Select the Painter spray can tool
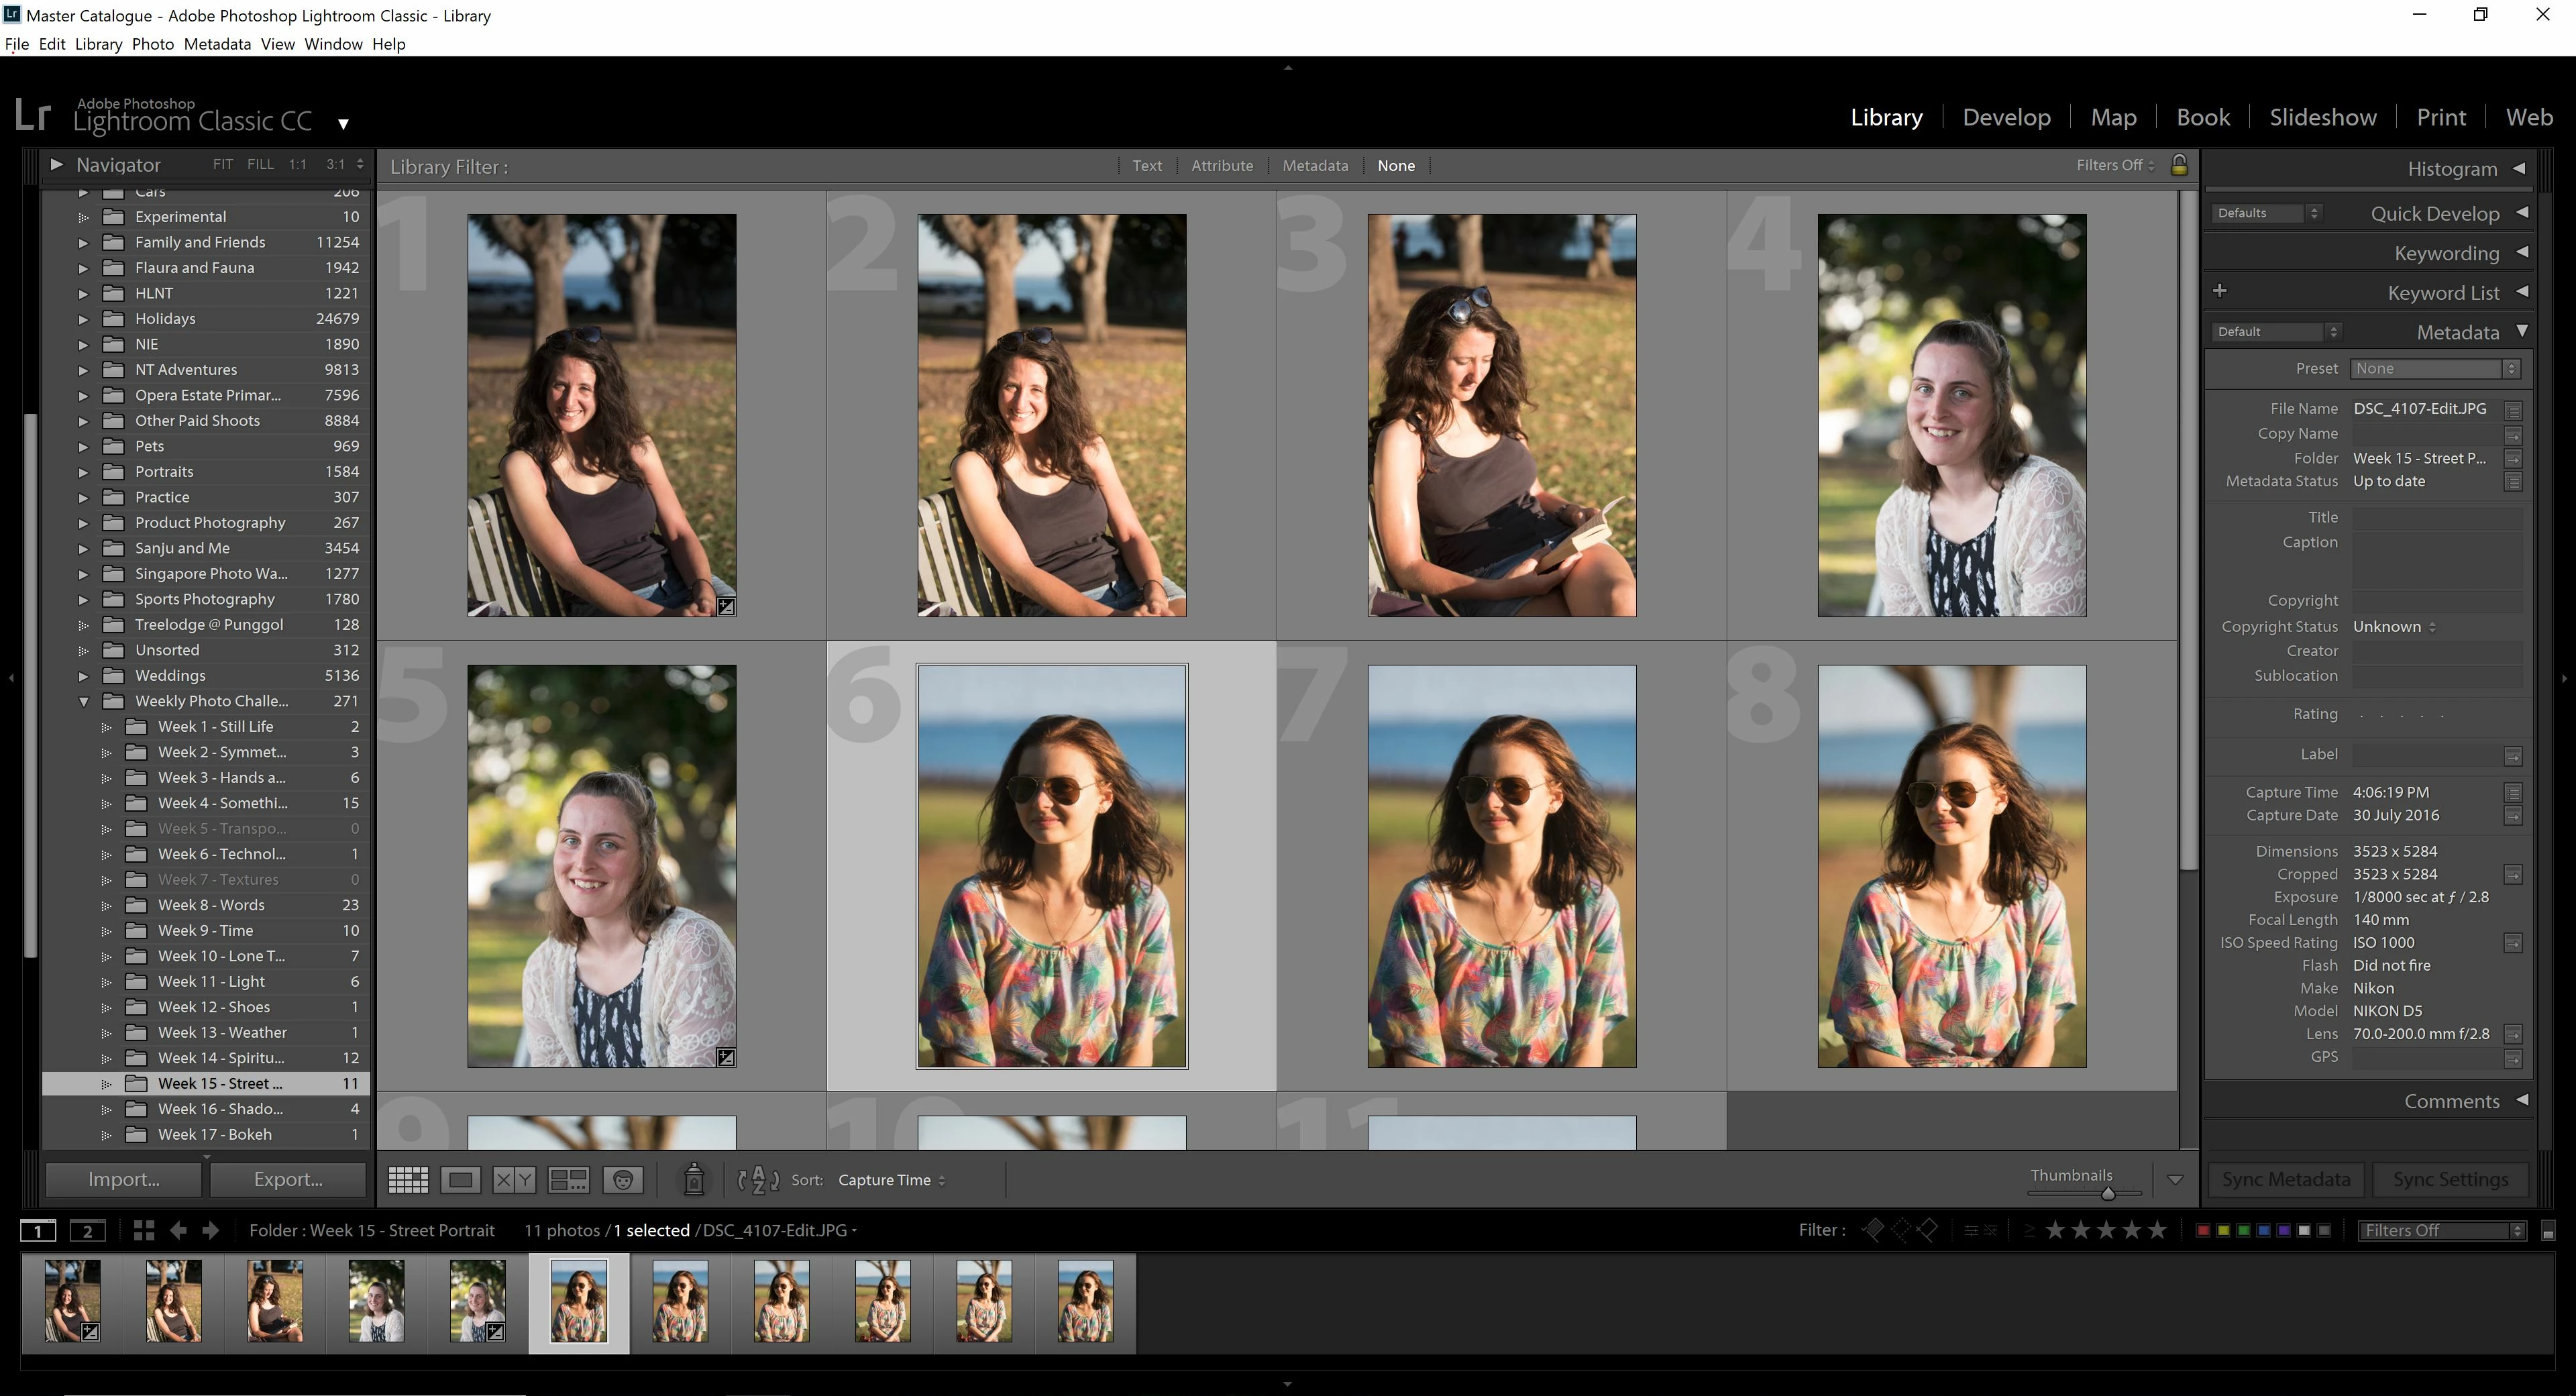Image resolution: width=2576 pixels, height=1396 pixels. click(x=694, y=1180)
